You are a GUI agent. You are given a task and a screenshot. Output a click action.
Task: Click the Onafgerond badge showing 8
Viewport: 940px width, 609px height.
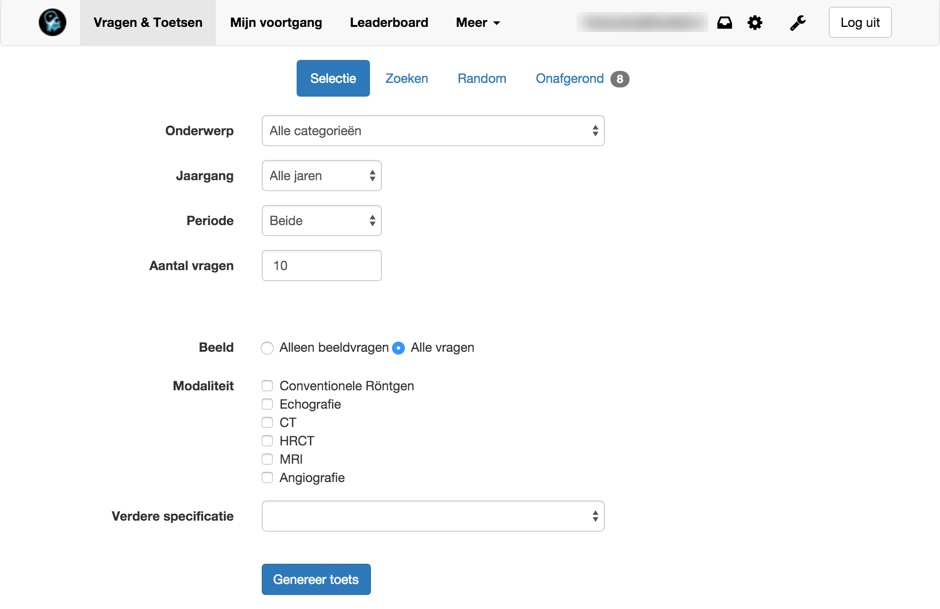[x=620, y=79]
